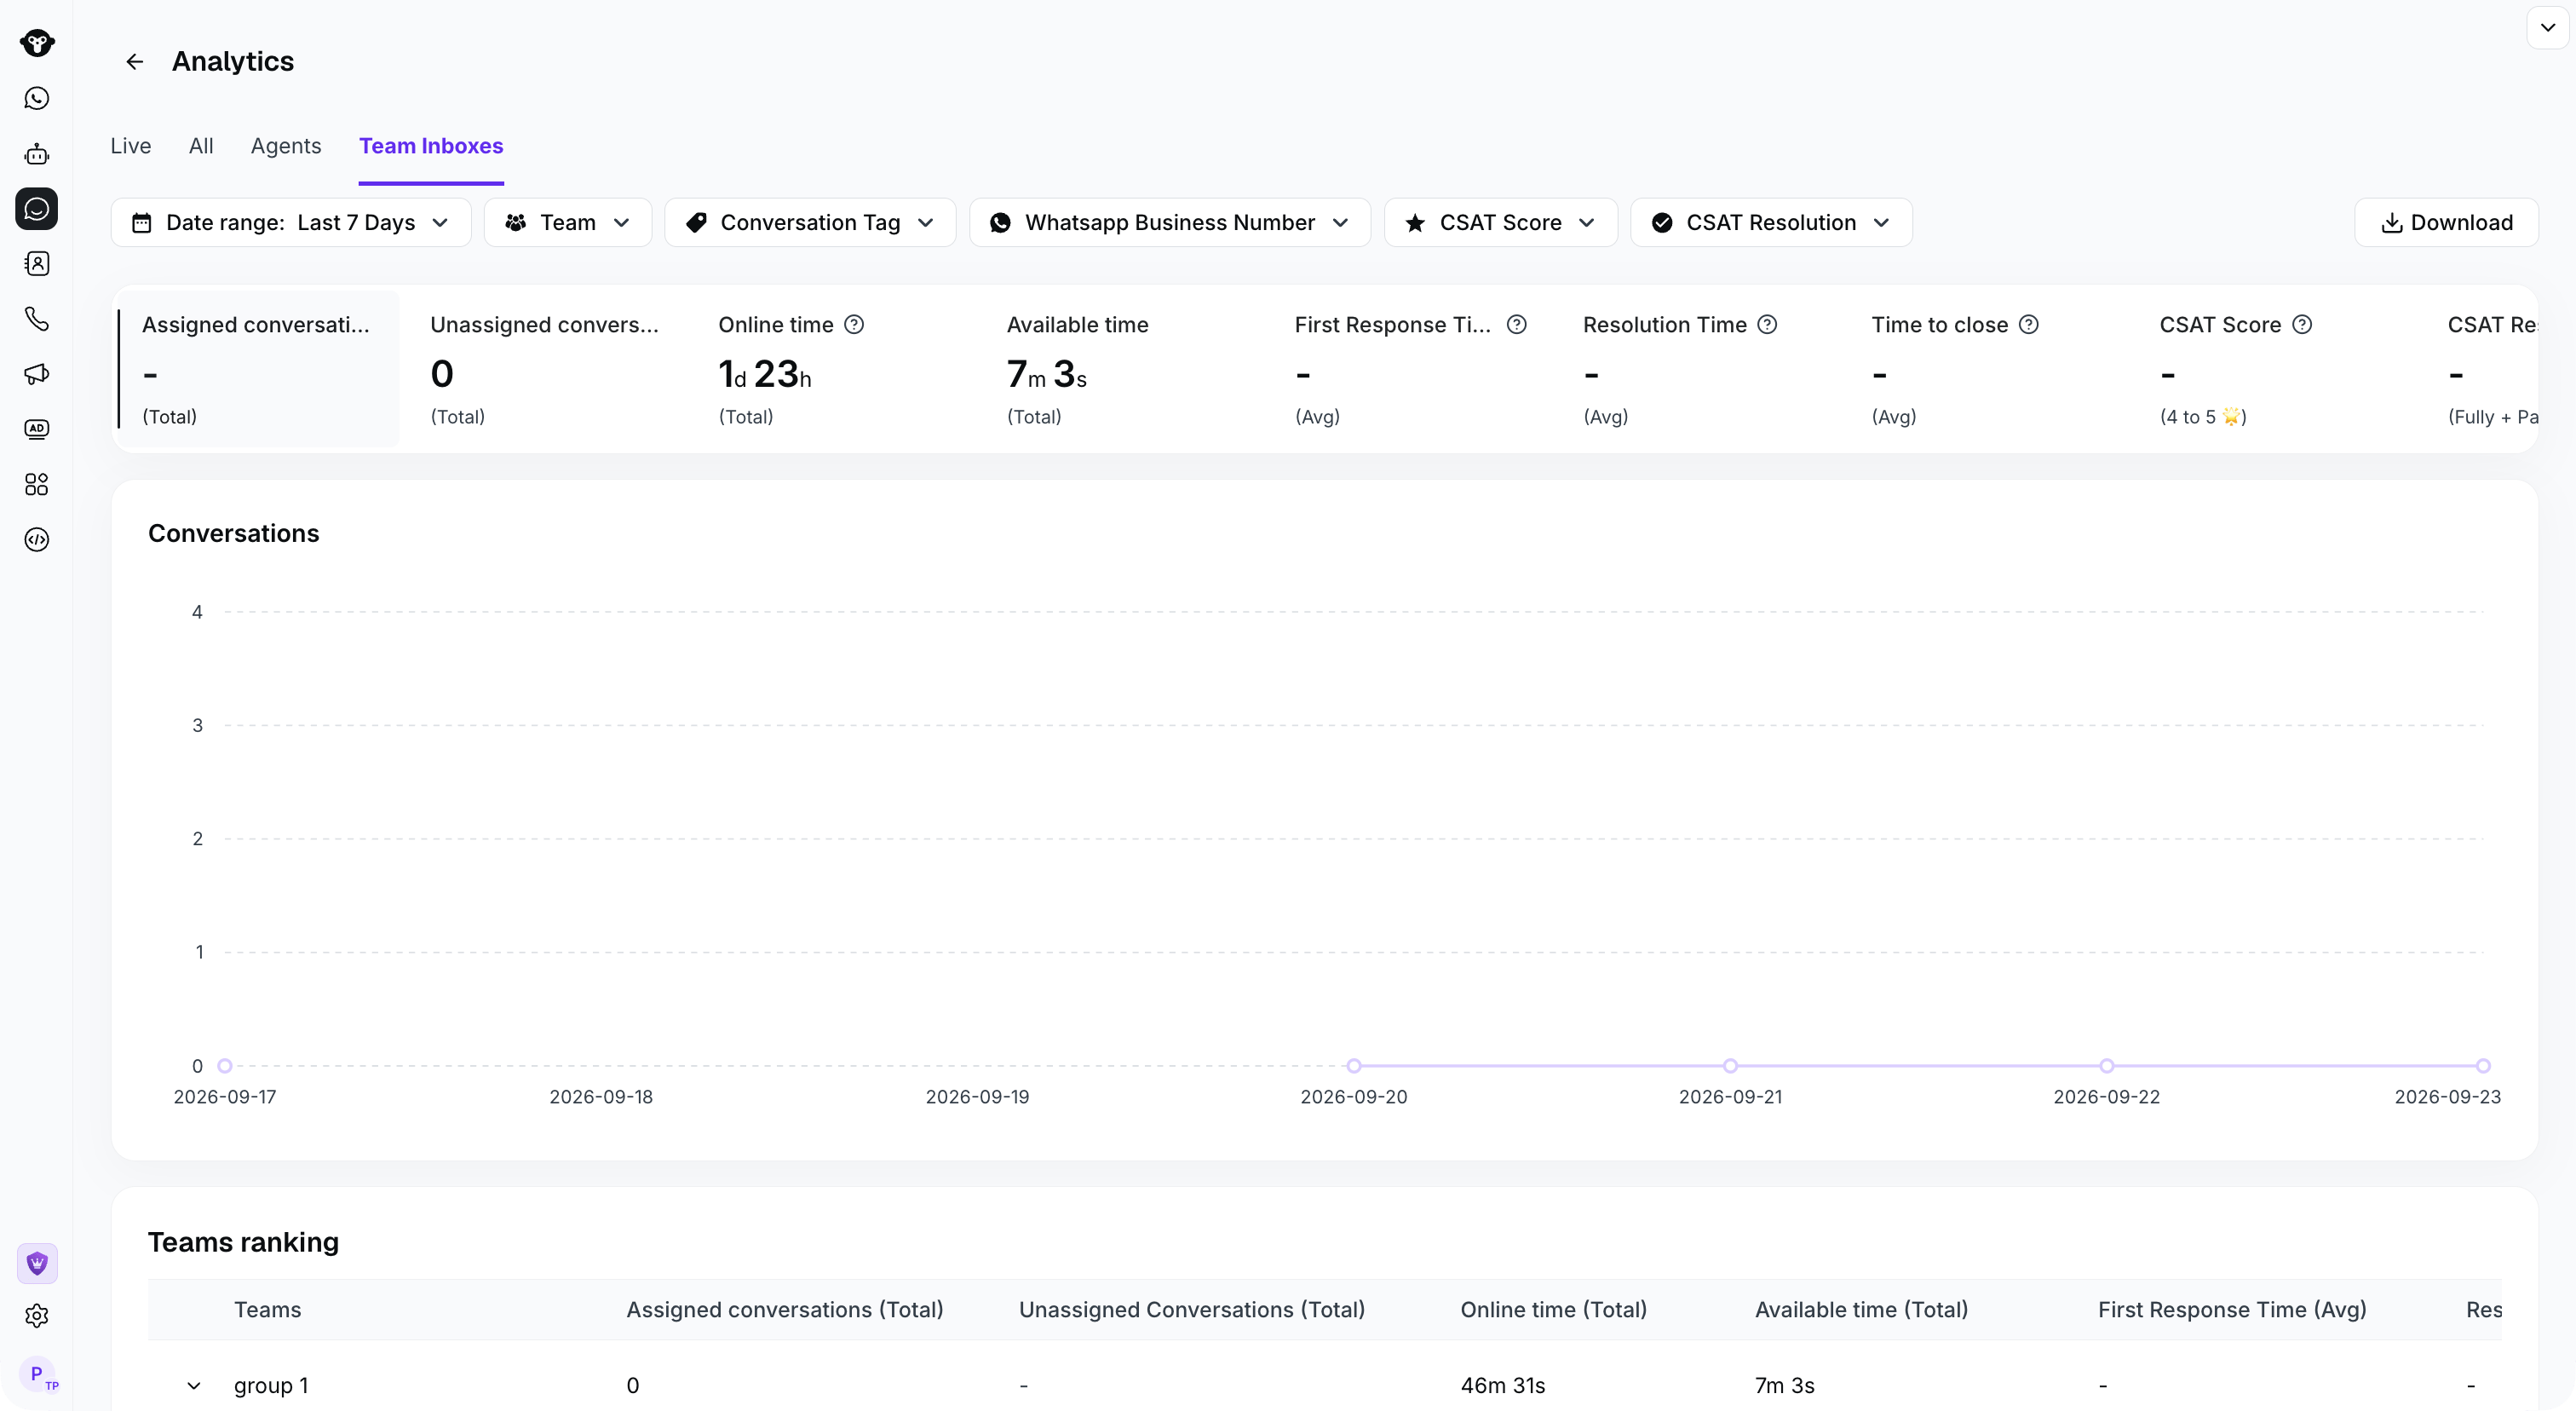Click the Online time help icon
The image size is (2576, 1411).
[x=854, y=325]
